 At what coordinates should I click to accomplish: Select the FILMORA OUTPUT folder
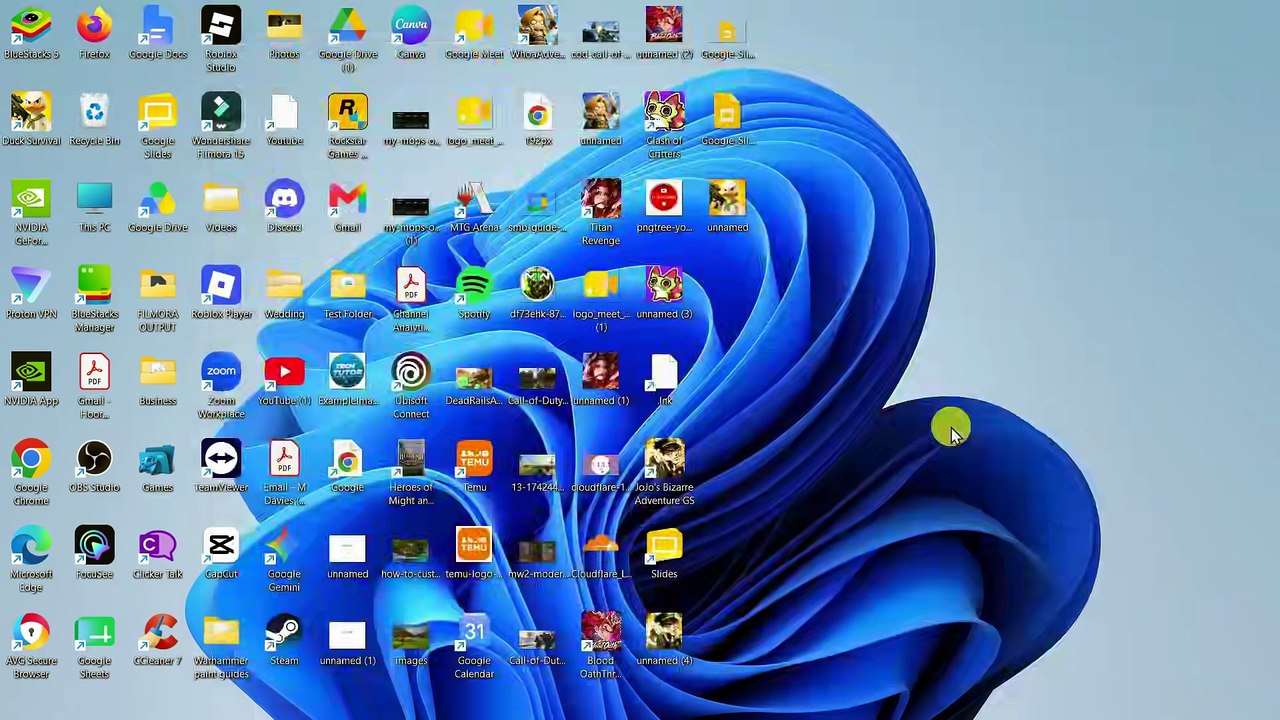tap(158, 285)
